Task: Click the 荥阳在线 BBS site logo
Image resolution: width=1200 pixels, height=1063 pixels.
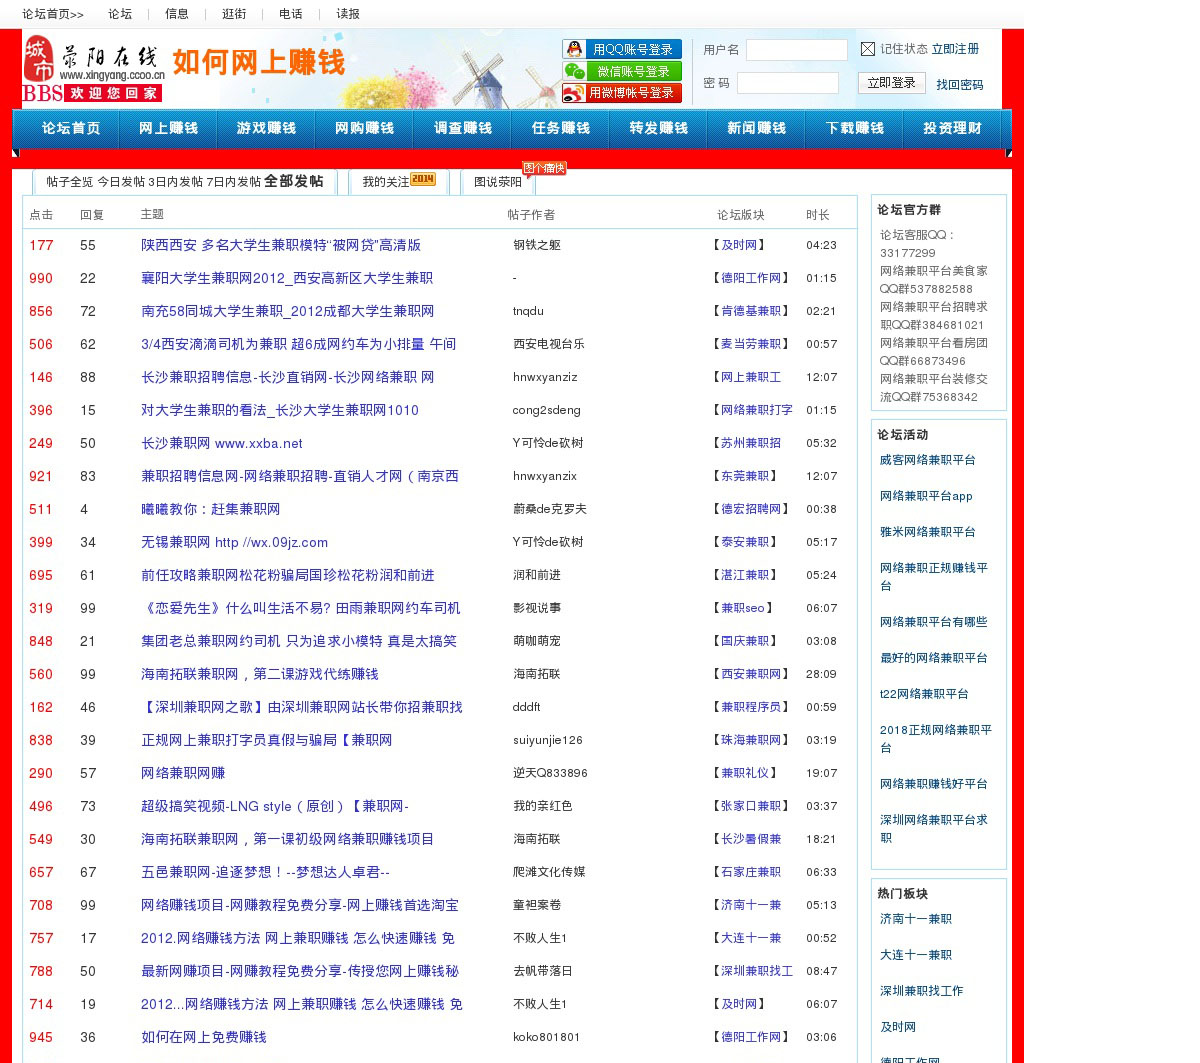Action: click(x=93, y=68)
